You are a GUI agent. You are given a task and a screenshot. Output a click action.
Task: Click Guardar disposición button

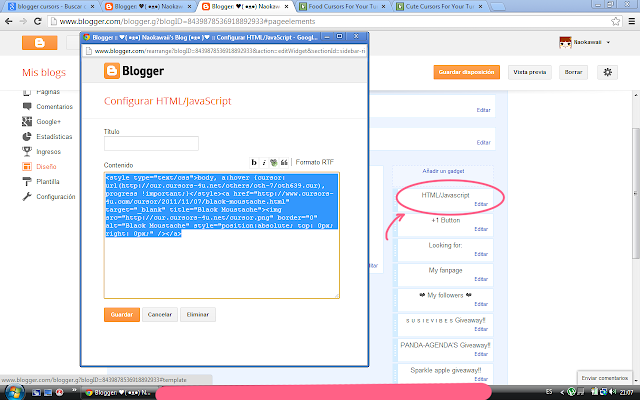point(466,72)
